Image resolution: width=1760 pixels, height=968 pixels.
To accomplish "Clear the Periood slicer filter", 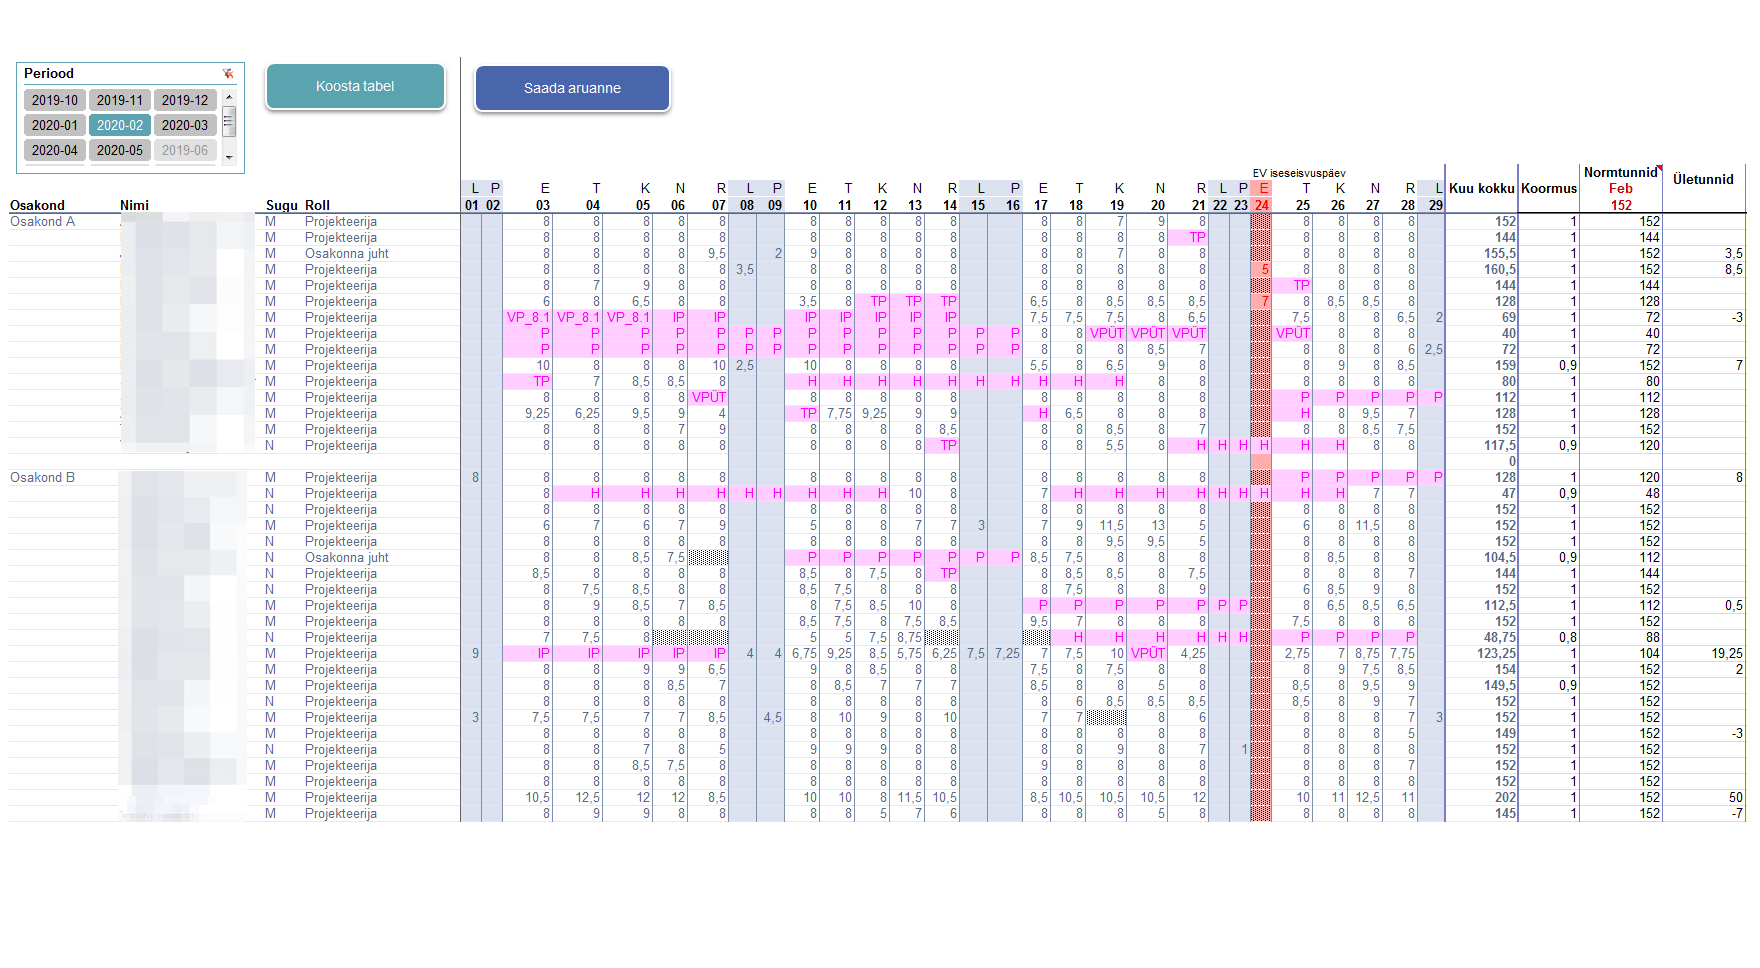I will pyautogui.click(x=228, y=73).
